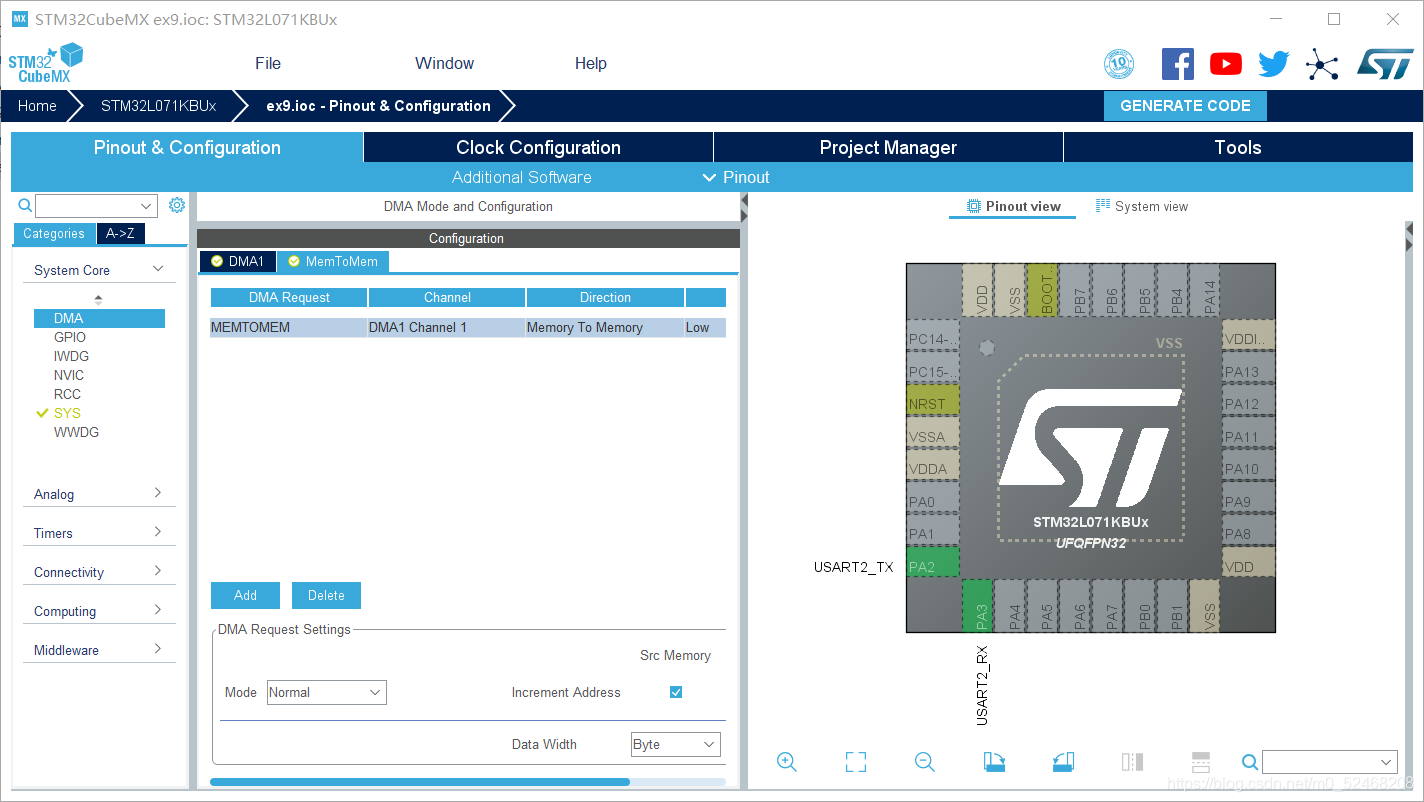This screenshot has height=802, width=1424.
Task: Open Additional Software
Action: coord(521,177)
